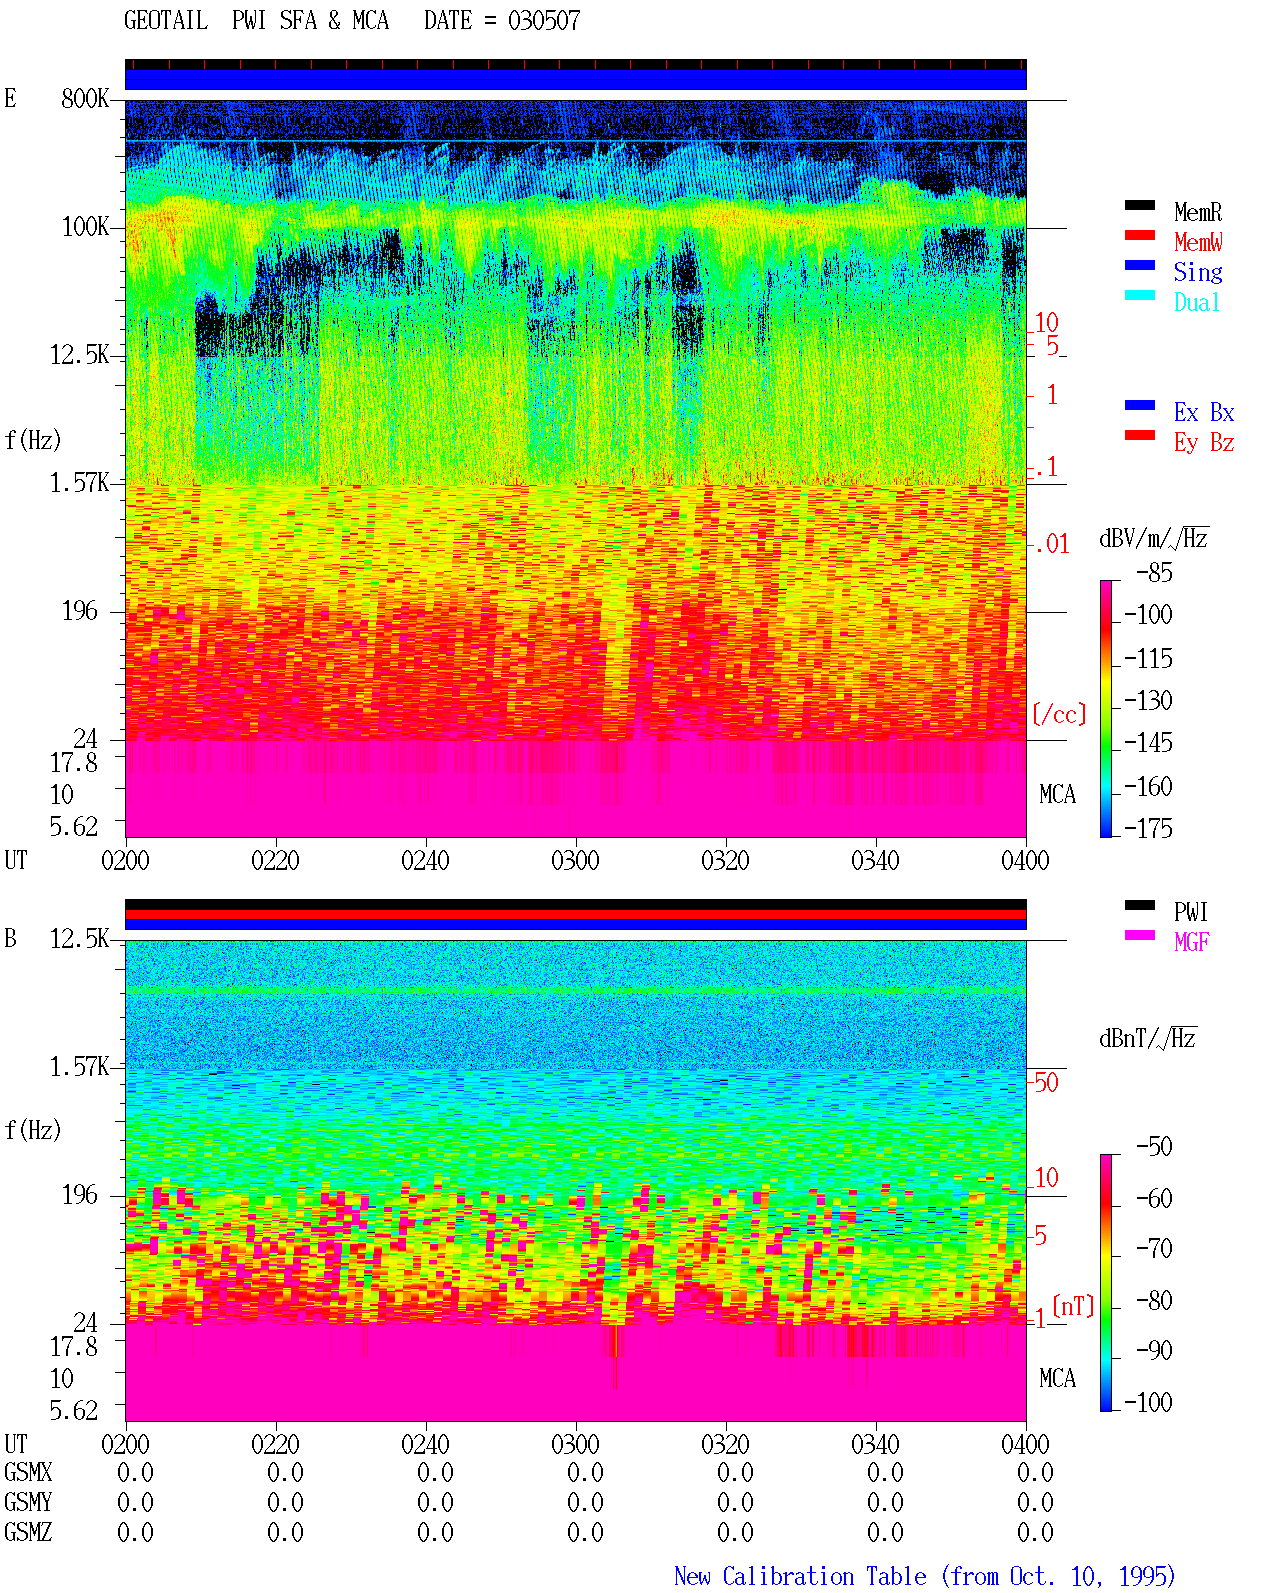The height and width of the screenshot is (1593, 1280).
Task: Click the 'dBnT/√Hz' unit label
Action: pyautogui.click(x=1148, y=1038)
